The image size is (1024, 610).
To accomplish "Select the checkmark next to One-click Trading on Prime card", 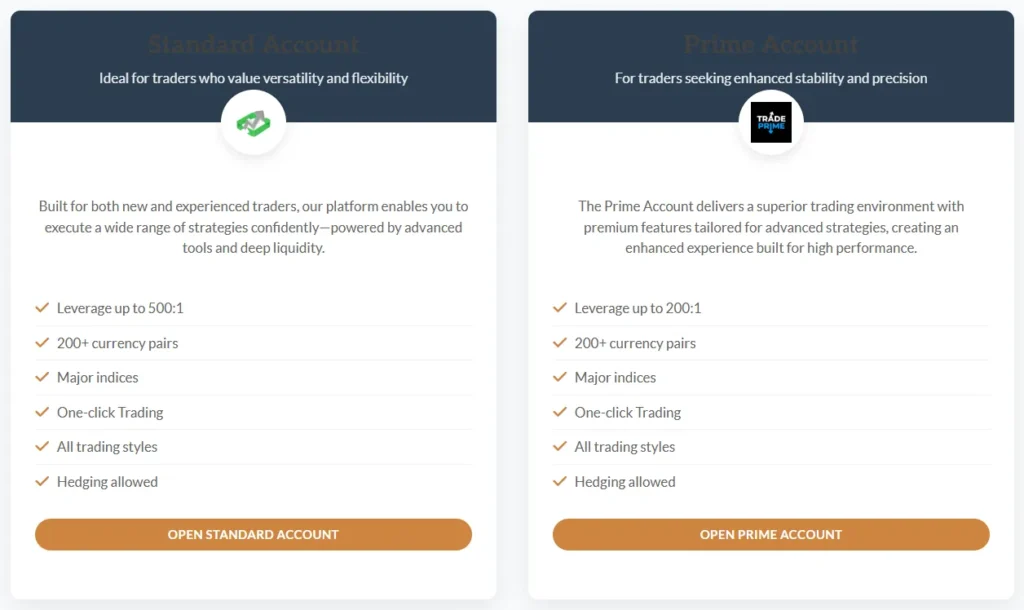I will [x=560, y=412].
